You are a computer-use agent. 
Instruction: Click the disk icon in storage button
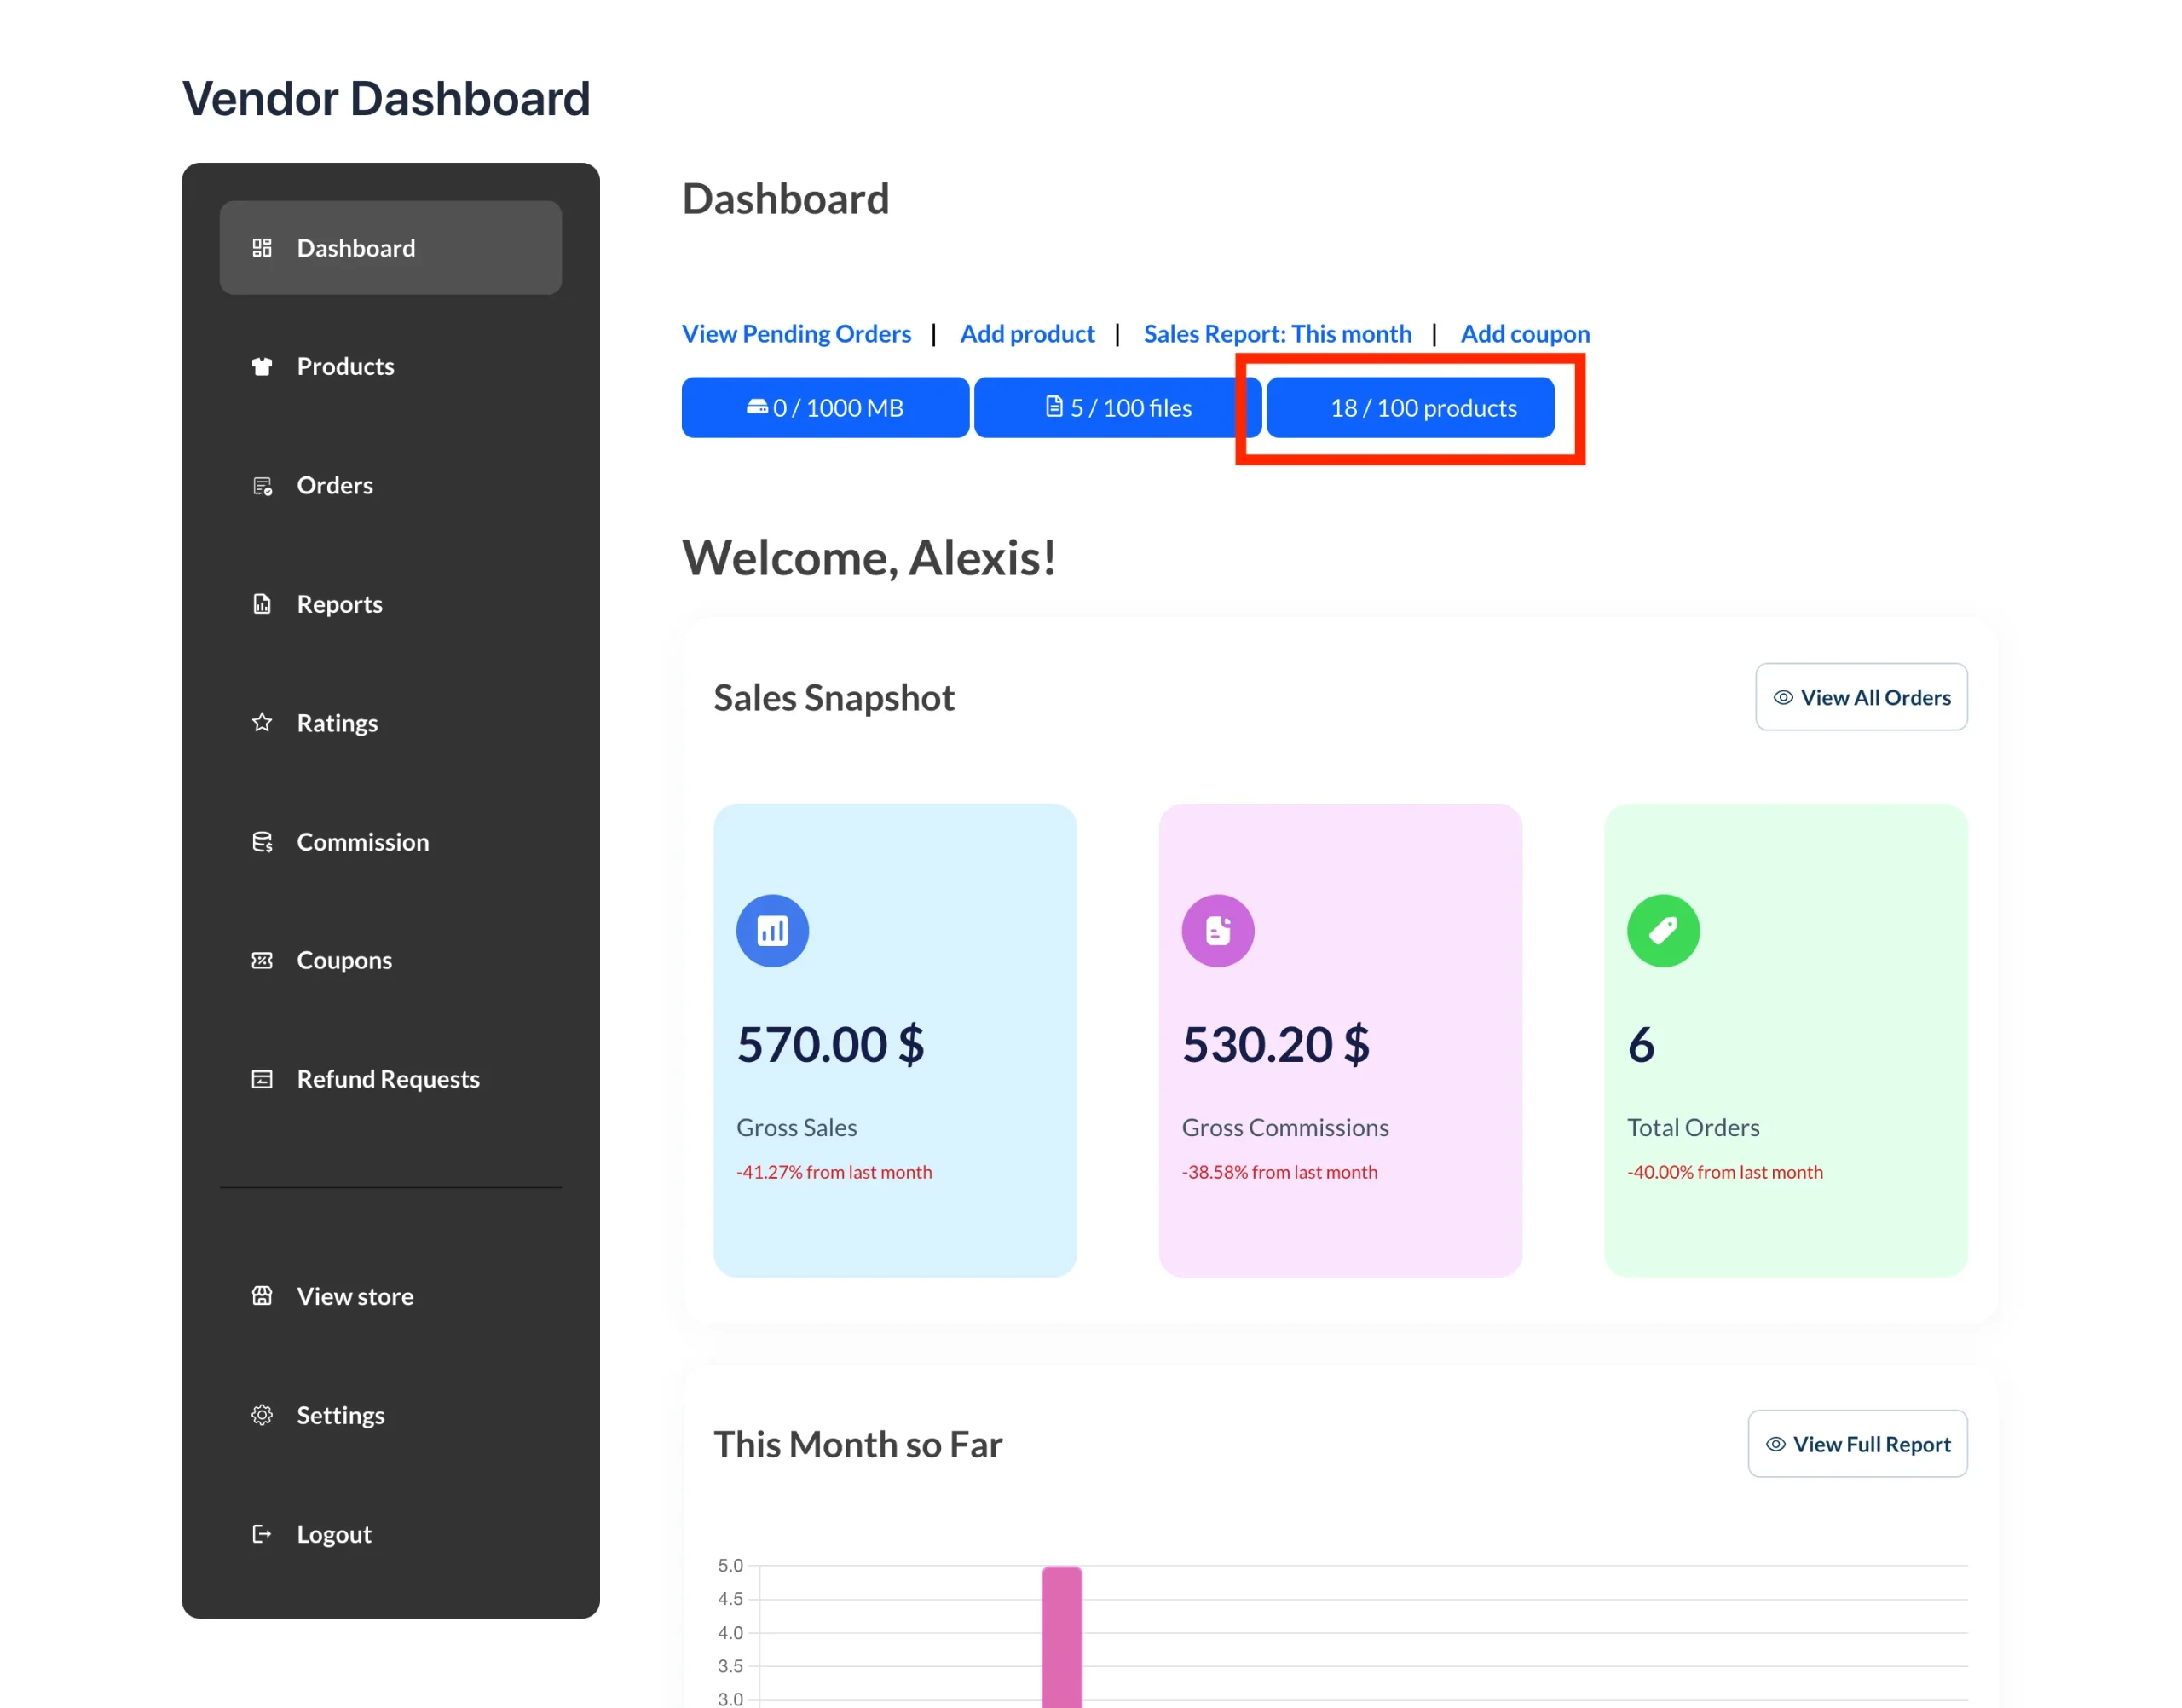(757, 406)
